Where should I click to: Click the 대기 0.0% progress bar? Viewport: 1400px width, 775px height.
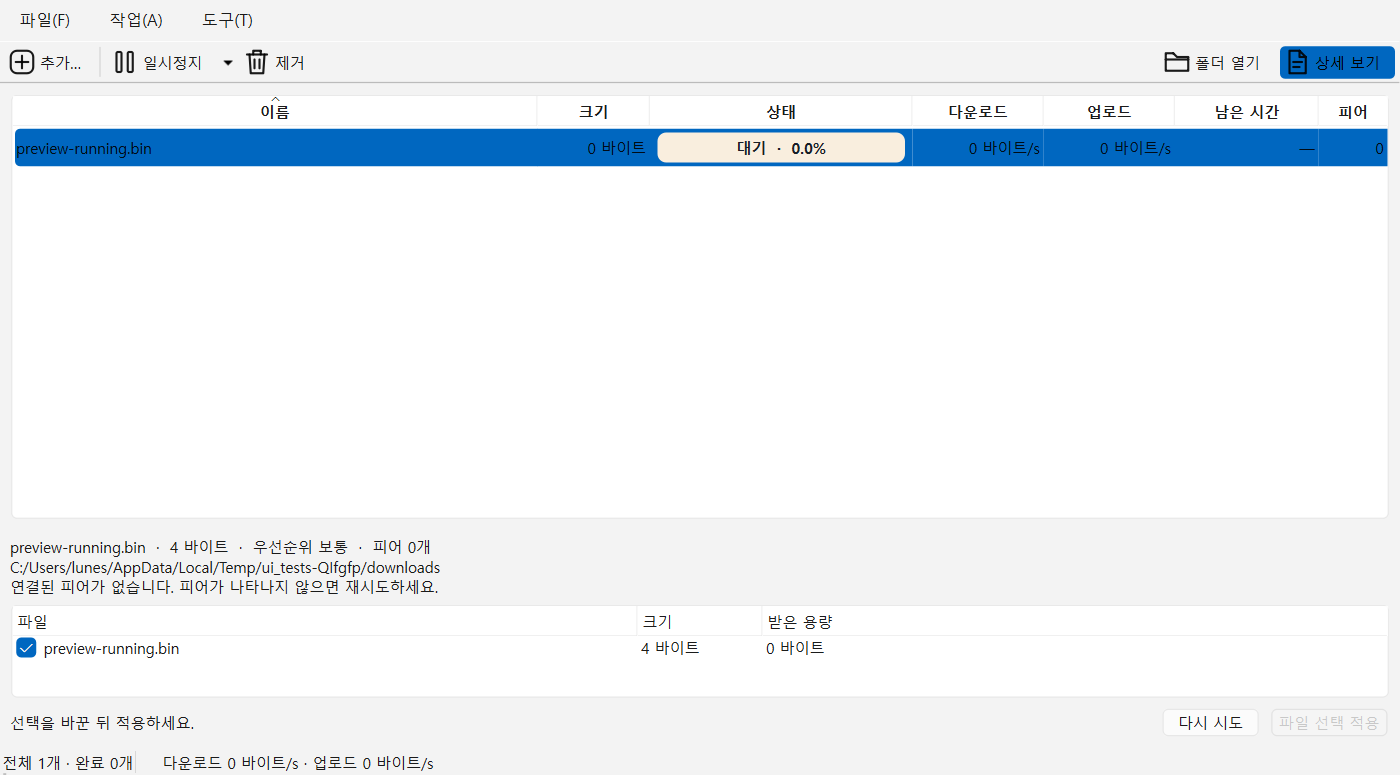coord(781,148)
